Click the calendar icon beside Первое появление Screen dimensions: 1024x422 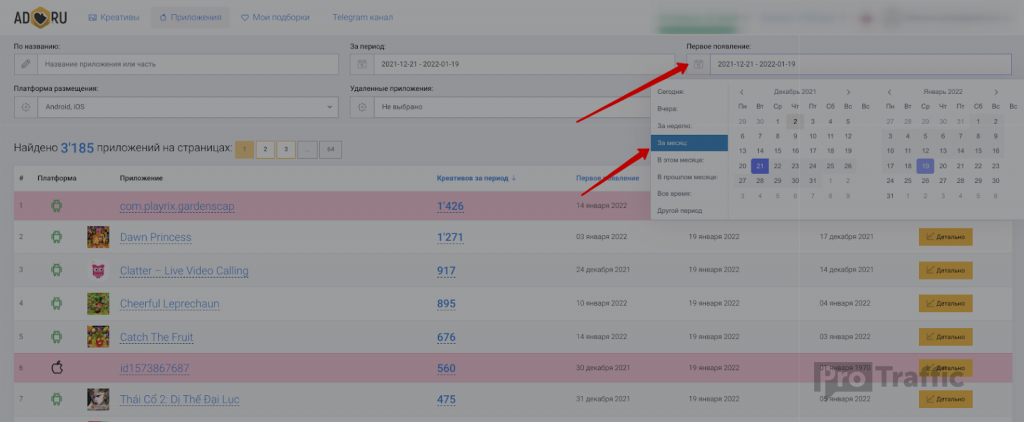(x=698, y=65)
